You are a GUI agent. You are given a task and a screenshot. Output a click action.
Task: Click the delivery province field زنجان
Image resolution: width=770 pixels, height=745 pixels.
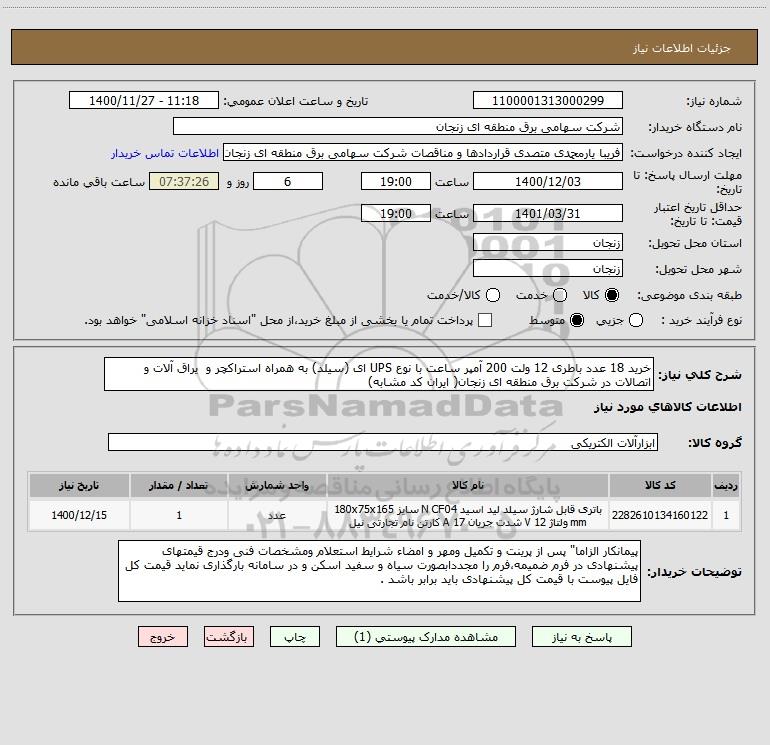(548, 243)
